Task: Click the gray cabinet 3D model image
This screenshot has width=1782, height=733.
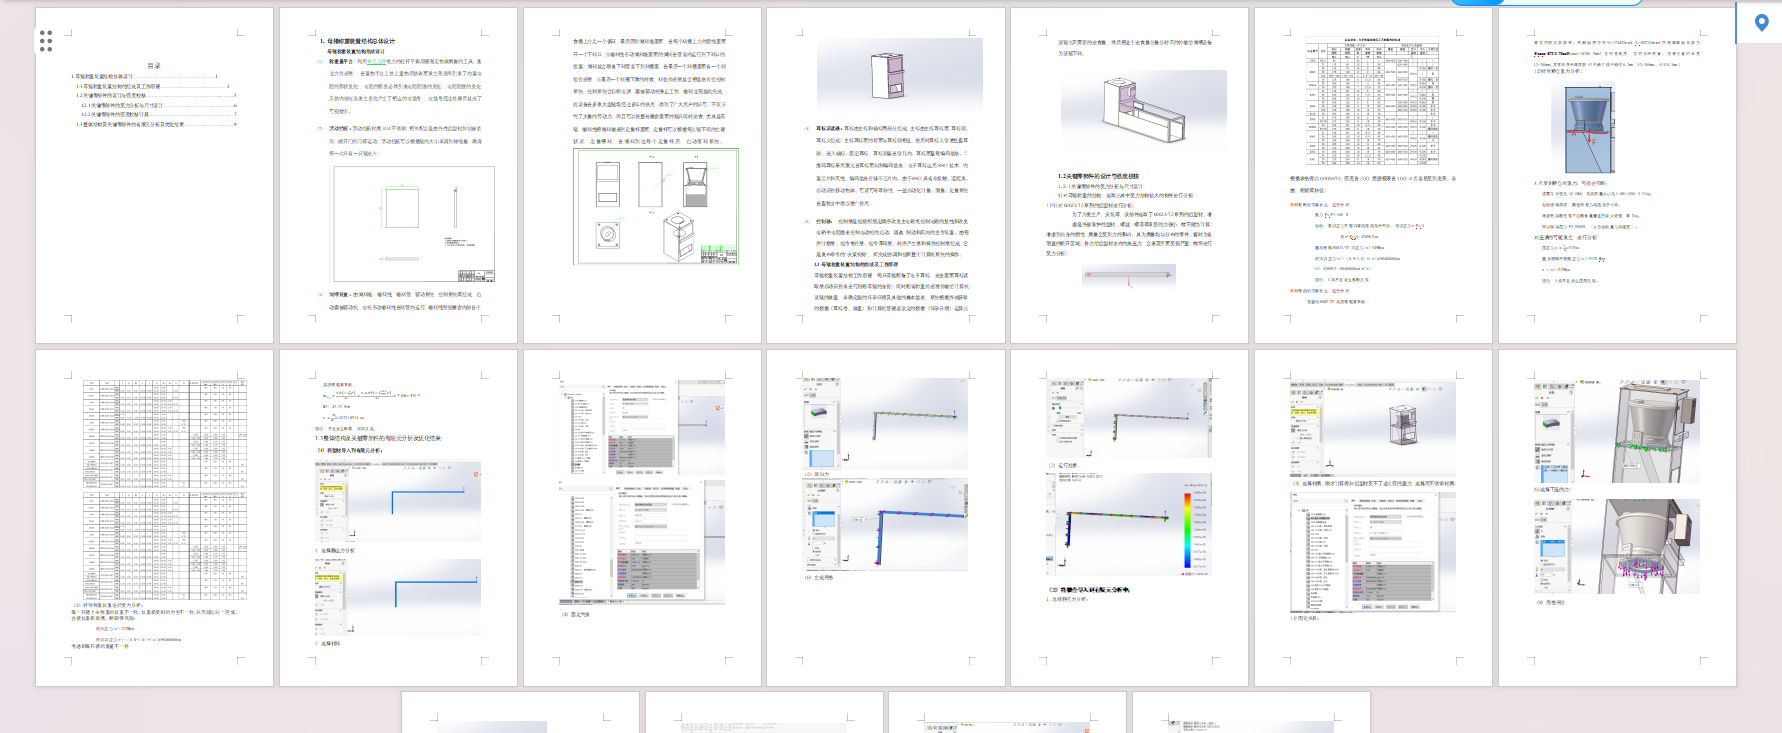Action: point(899,76)
